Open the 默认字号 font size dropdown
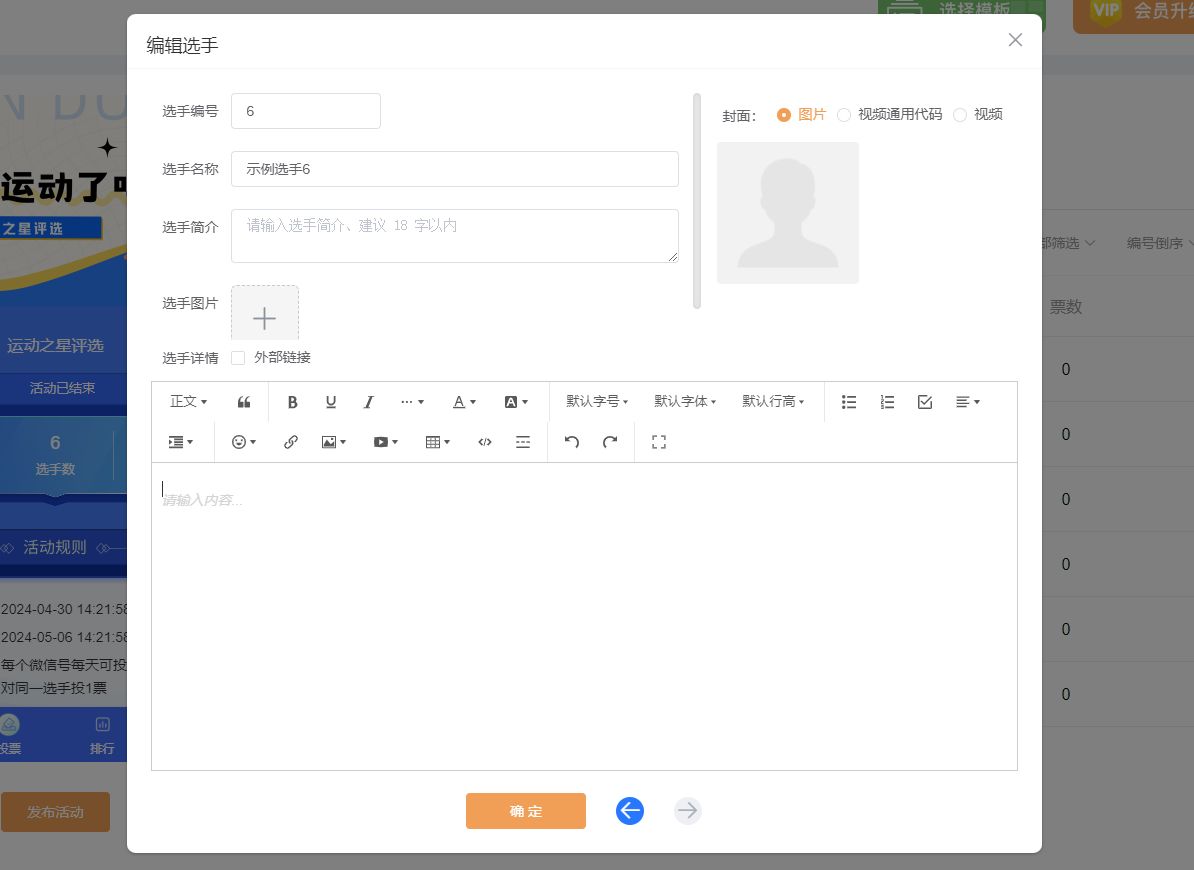Image resolution: width=1194 pixels, height=870 pixels. 597,402
